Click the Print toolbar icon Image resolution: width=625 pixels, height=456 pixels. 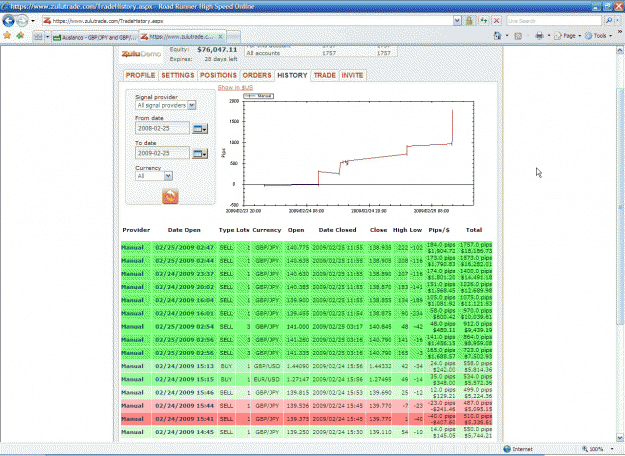[539, 36]
